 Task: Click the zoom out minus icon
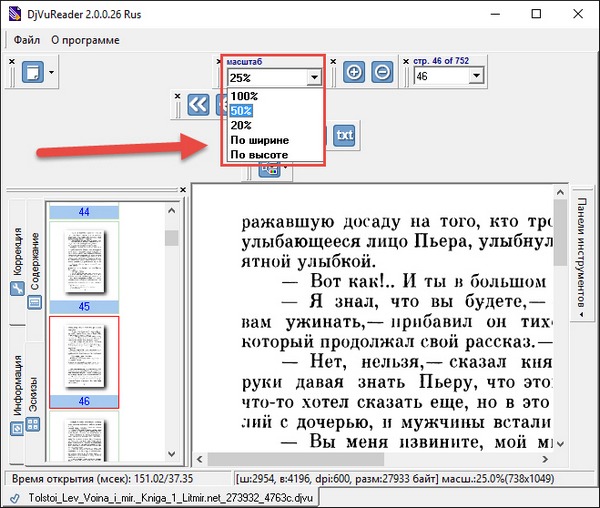(382, 72)
